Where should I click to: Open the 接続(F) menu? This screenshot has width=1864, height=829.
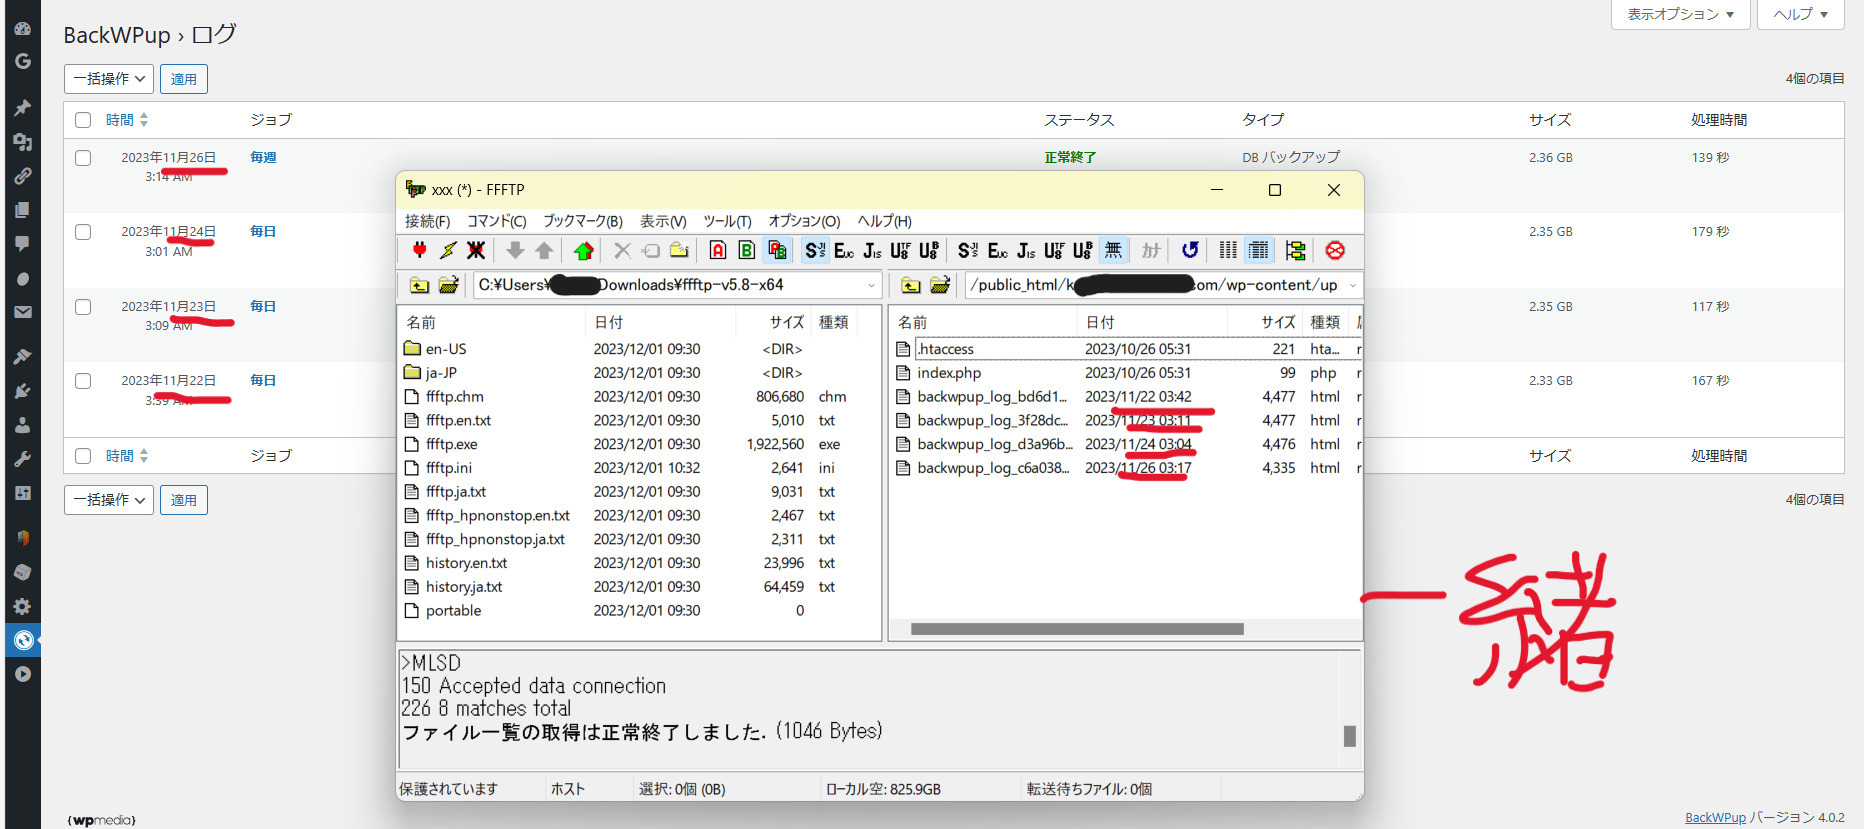[x=427, y=221]
